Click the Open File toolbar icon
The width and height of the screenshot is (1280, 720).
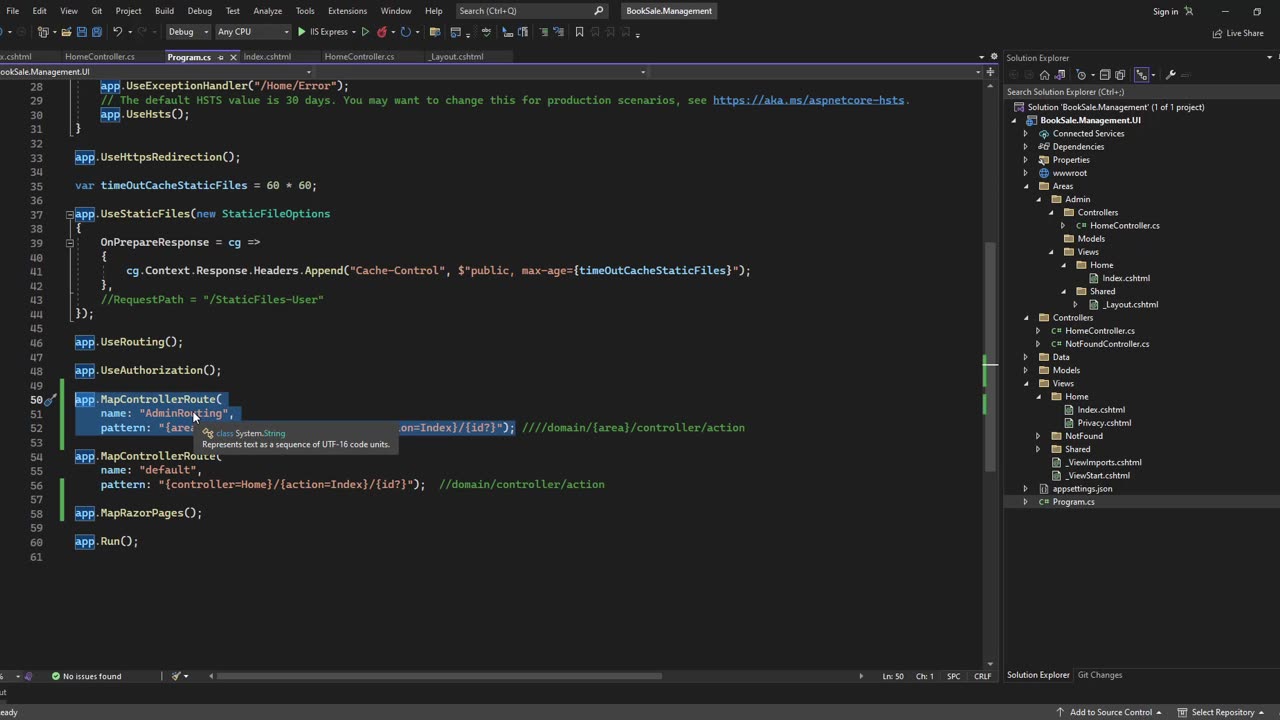coord(67,32)
